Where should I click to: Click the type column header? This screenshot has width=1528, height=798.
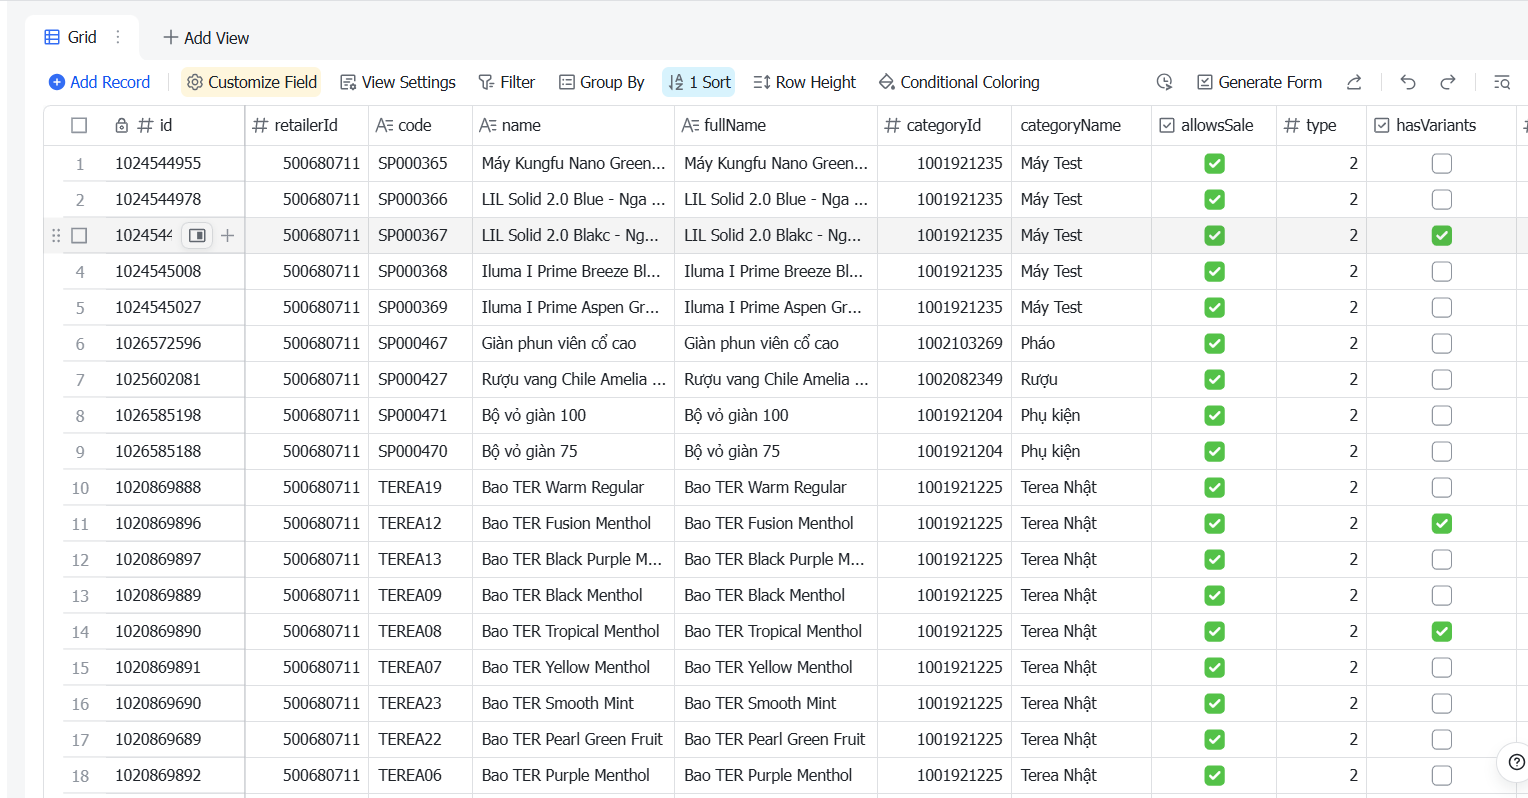click(1321, 125)
